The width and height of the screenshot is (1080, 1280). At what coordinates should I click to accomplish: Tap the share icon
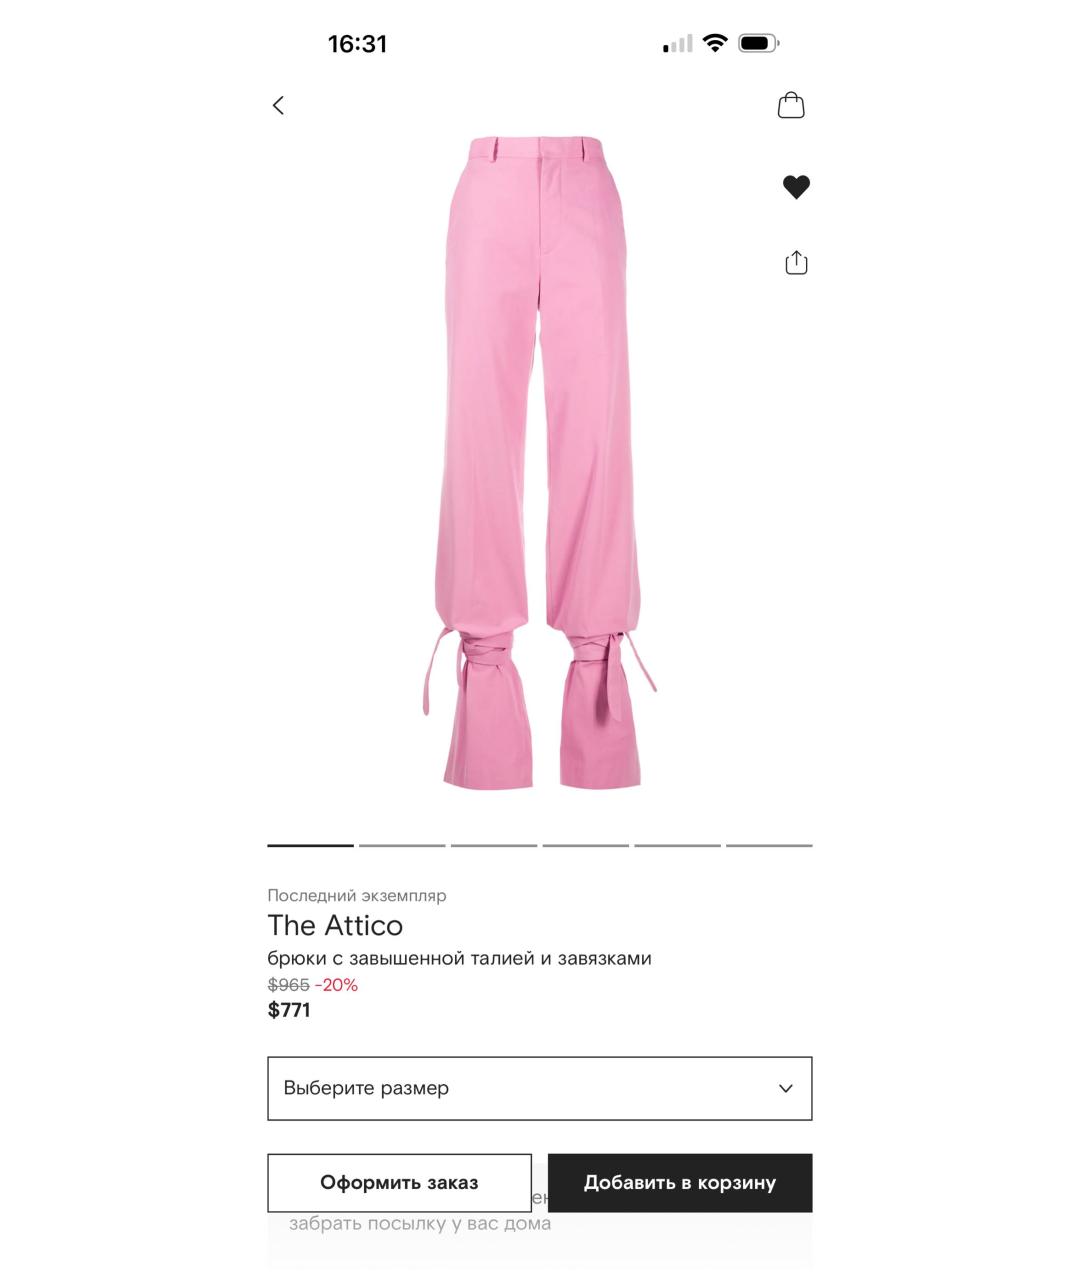(x=796, y=262)
